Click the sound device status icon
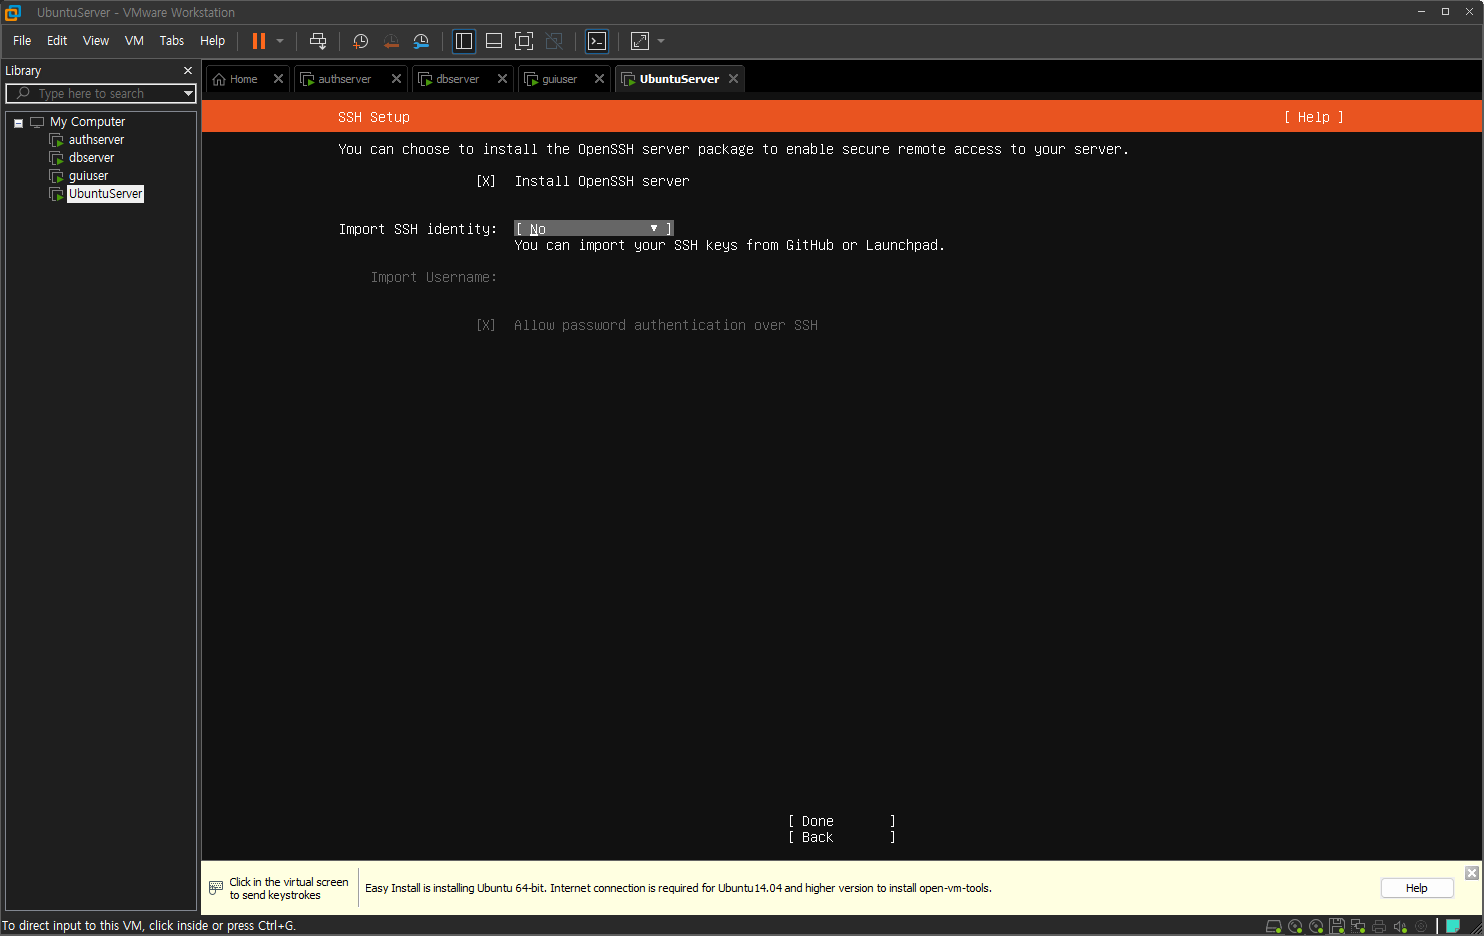 (1400, 925)
